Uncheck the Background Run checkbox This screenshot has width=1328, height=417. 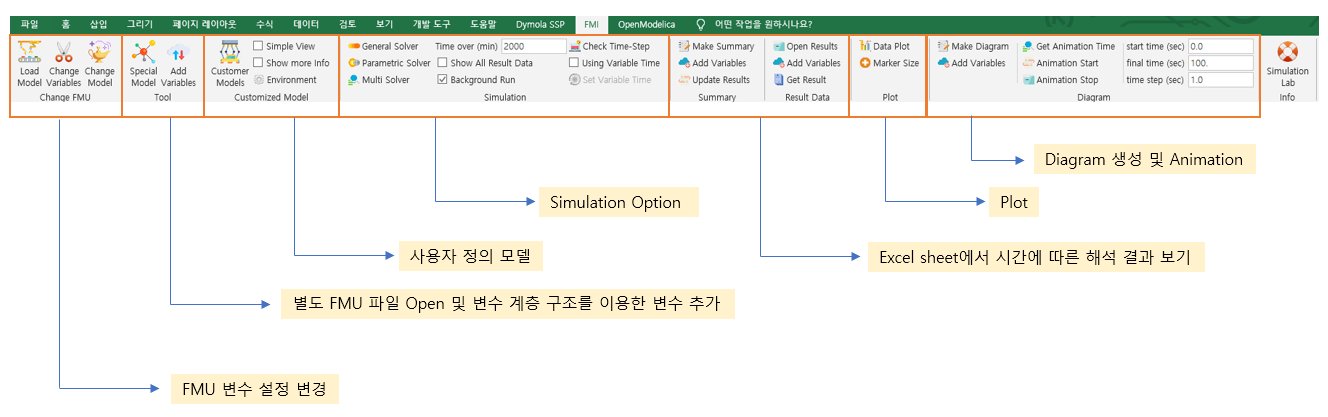coord(442,80)
